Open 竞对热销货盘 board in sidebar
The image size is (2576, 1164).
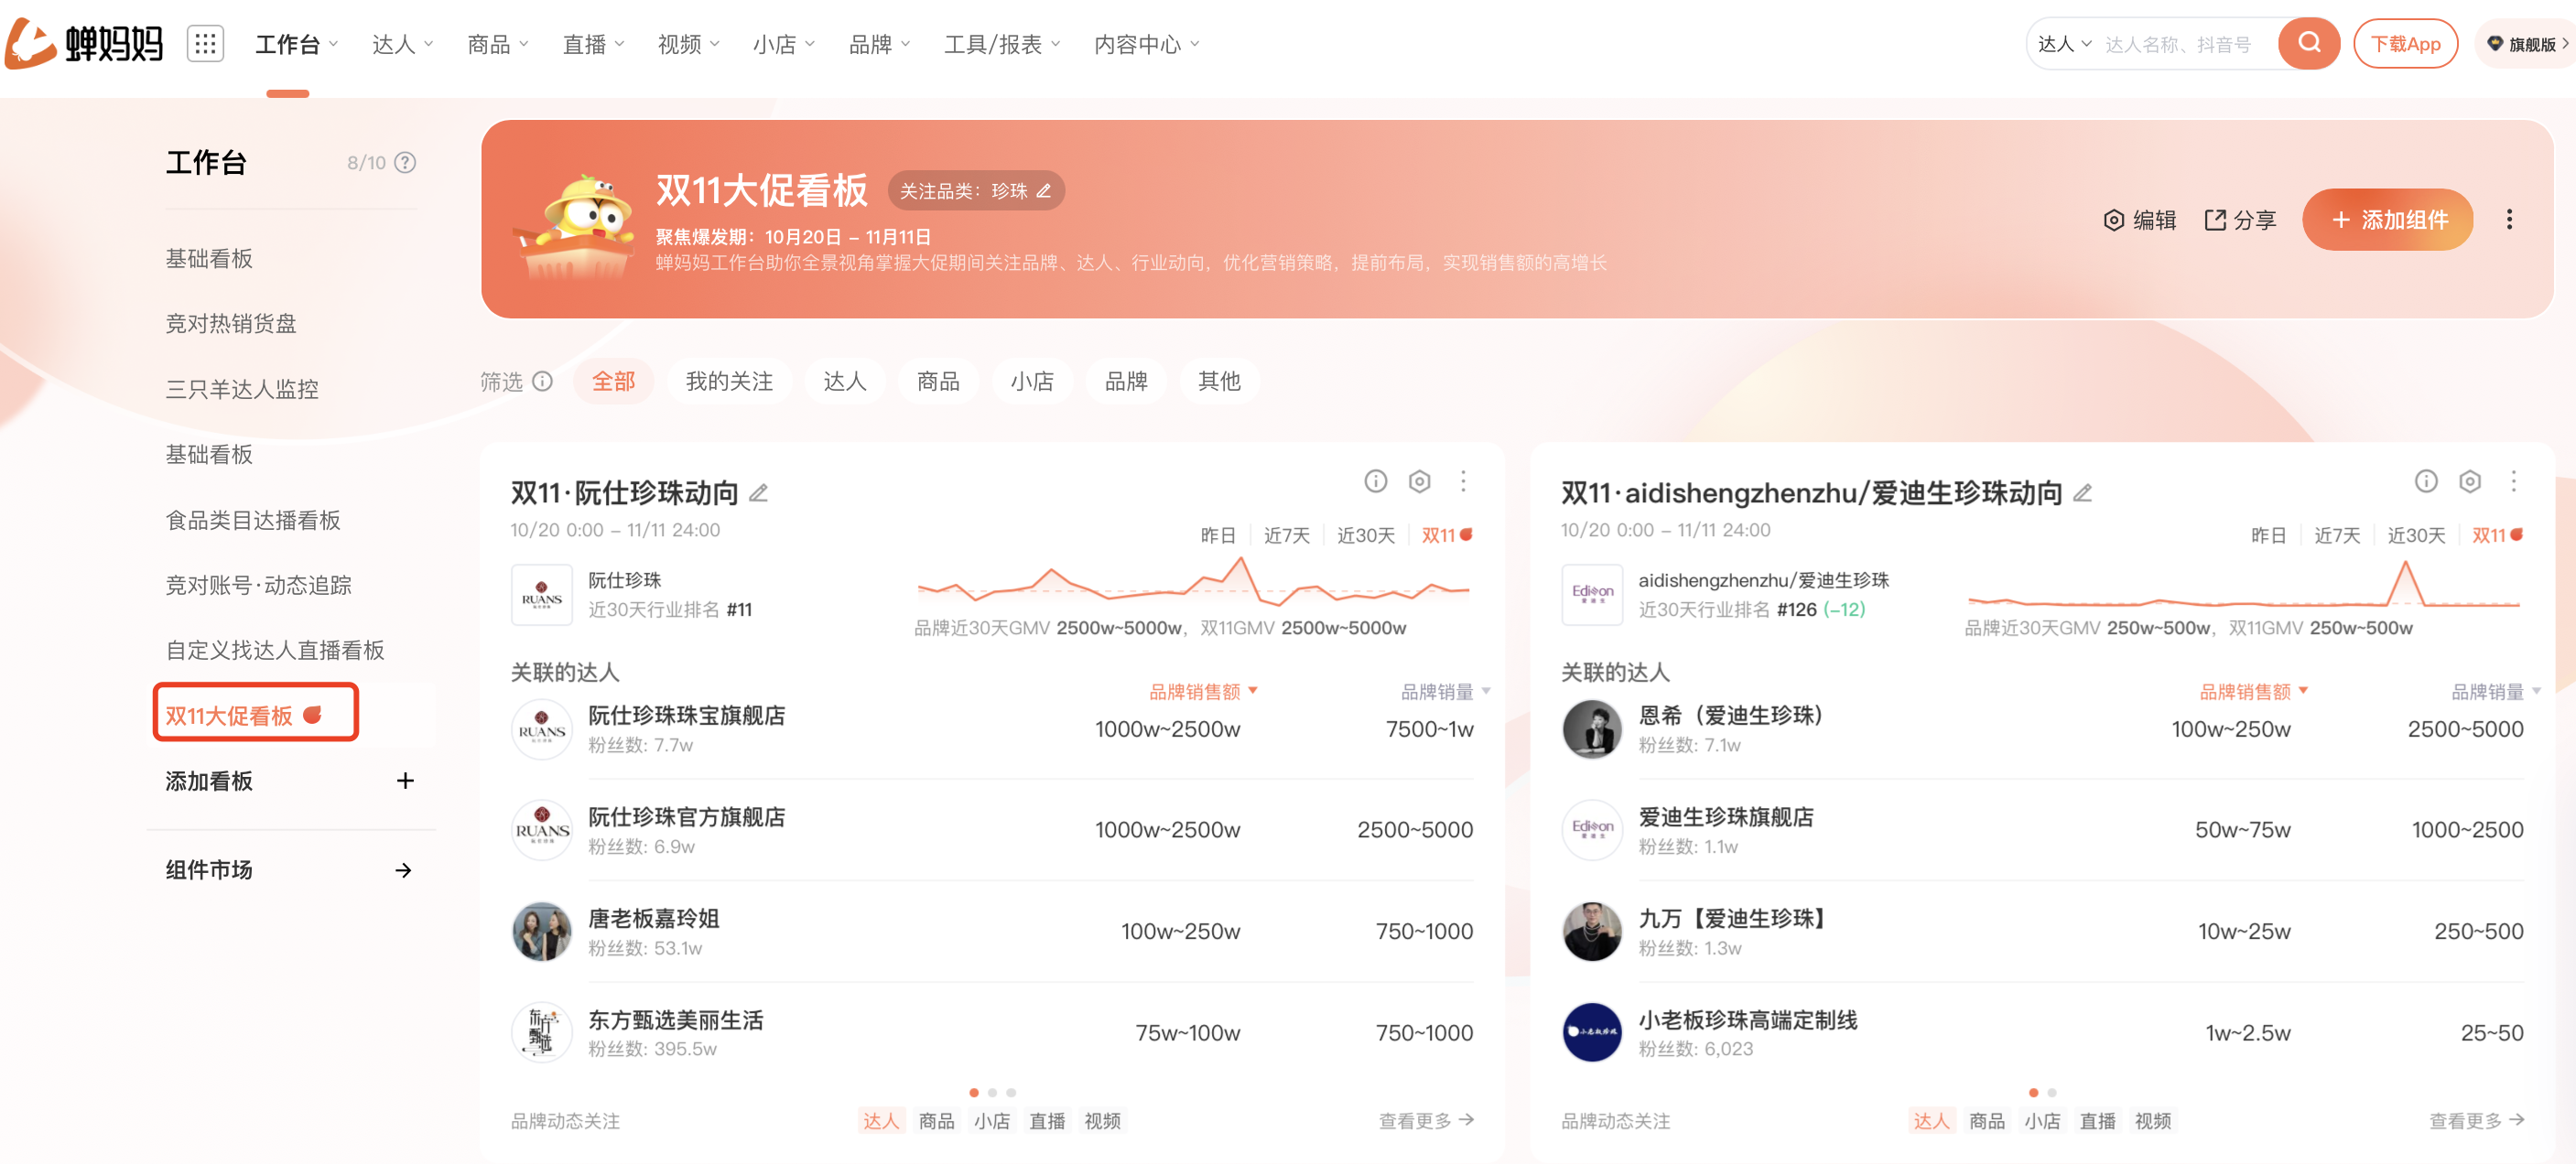click(231, 324)
